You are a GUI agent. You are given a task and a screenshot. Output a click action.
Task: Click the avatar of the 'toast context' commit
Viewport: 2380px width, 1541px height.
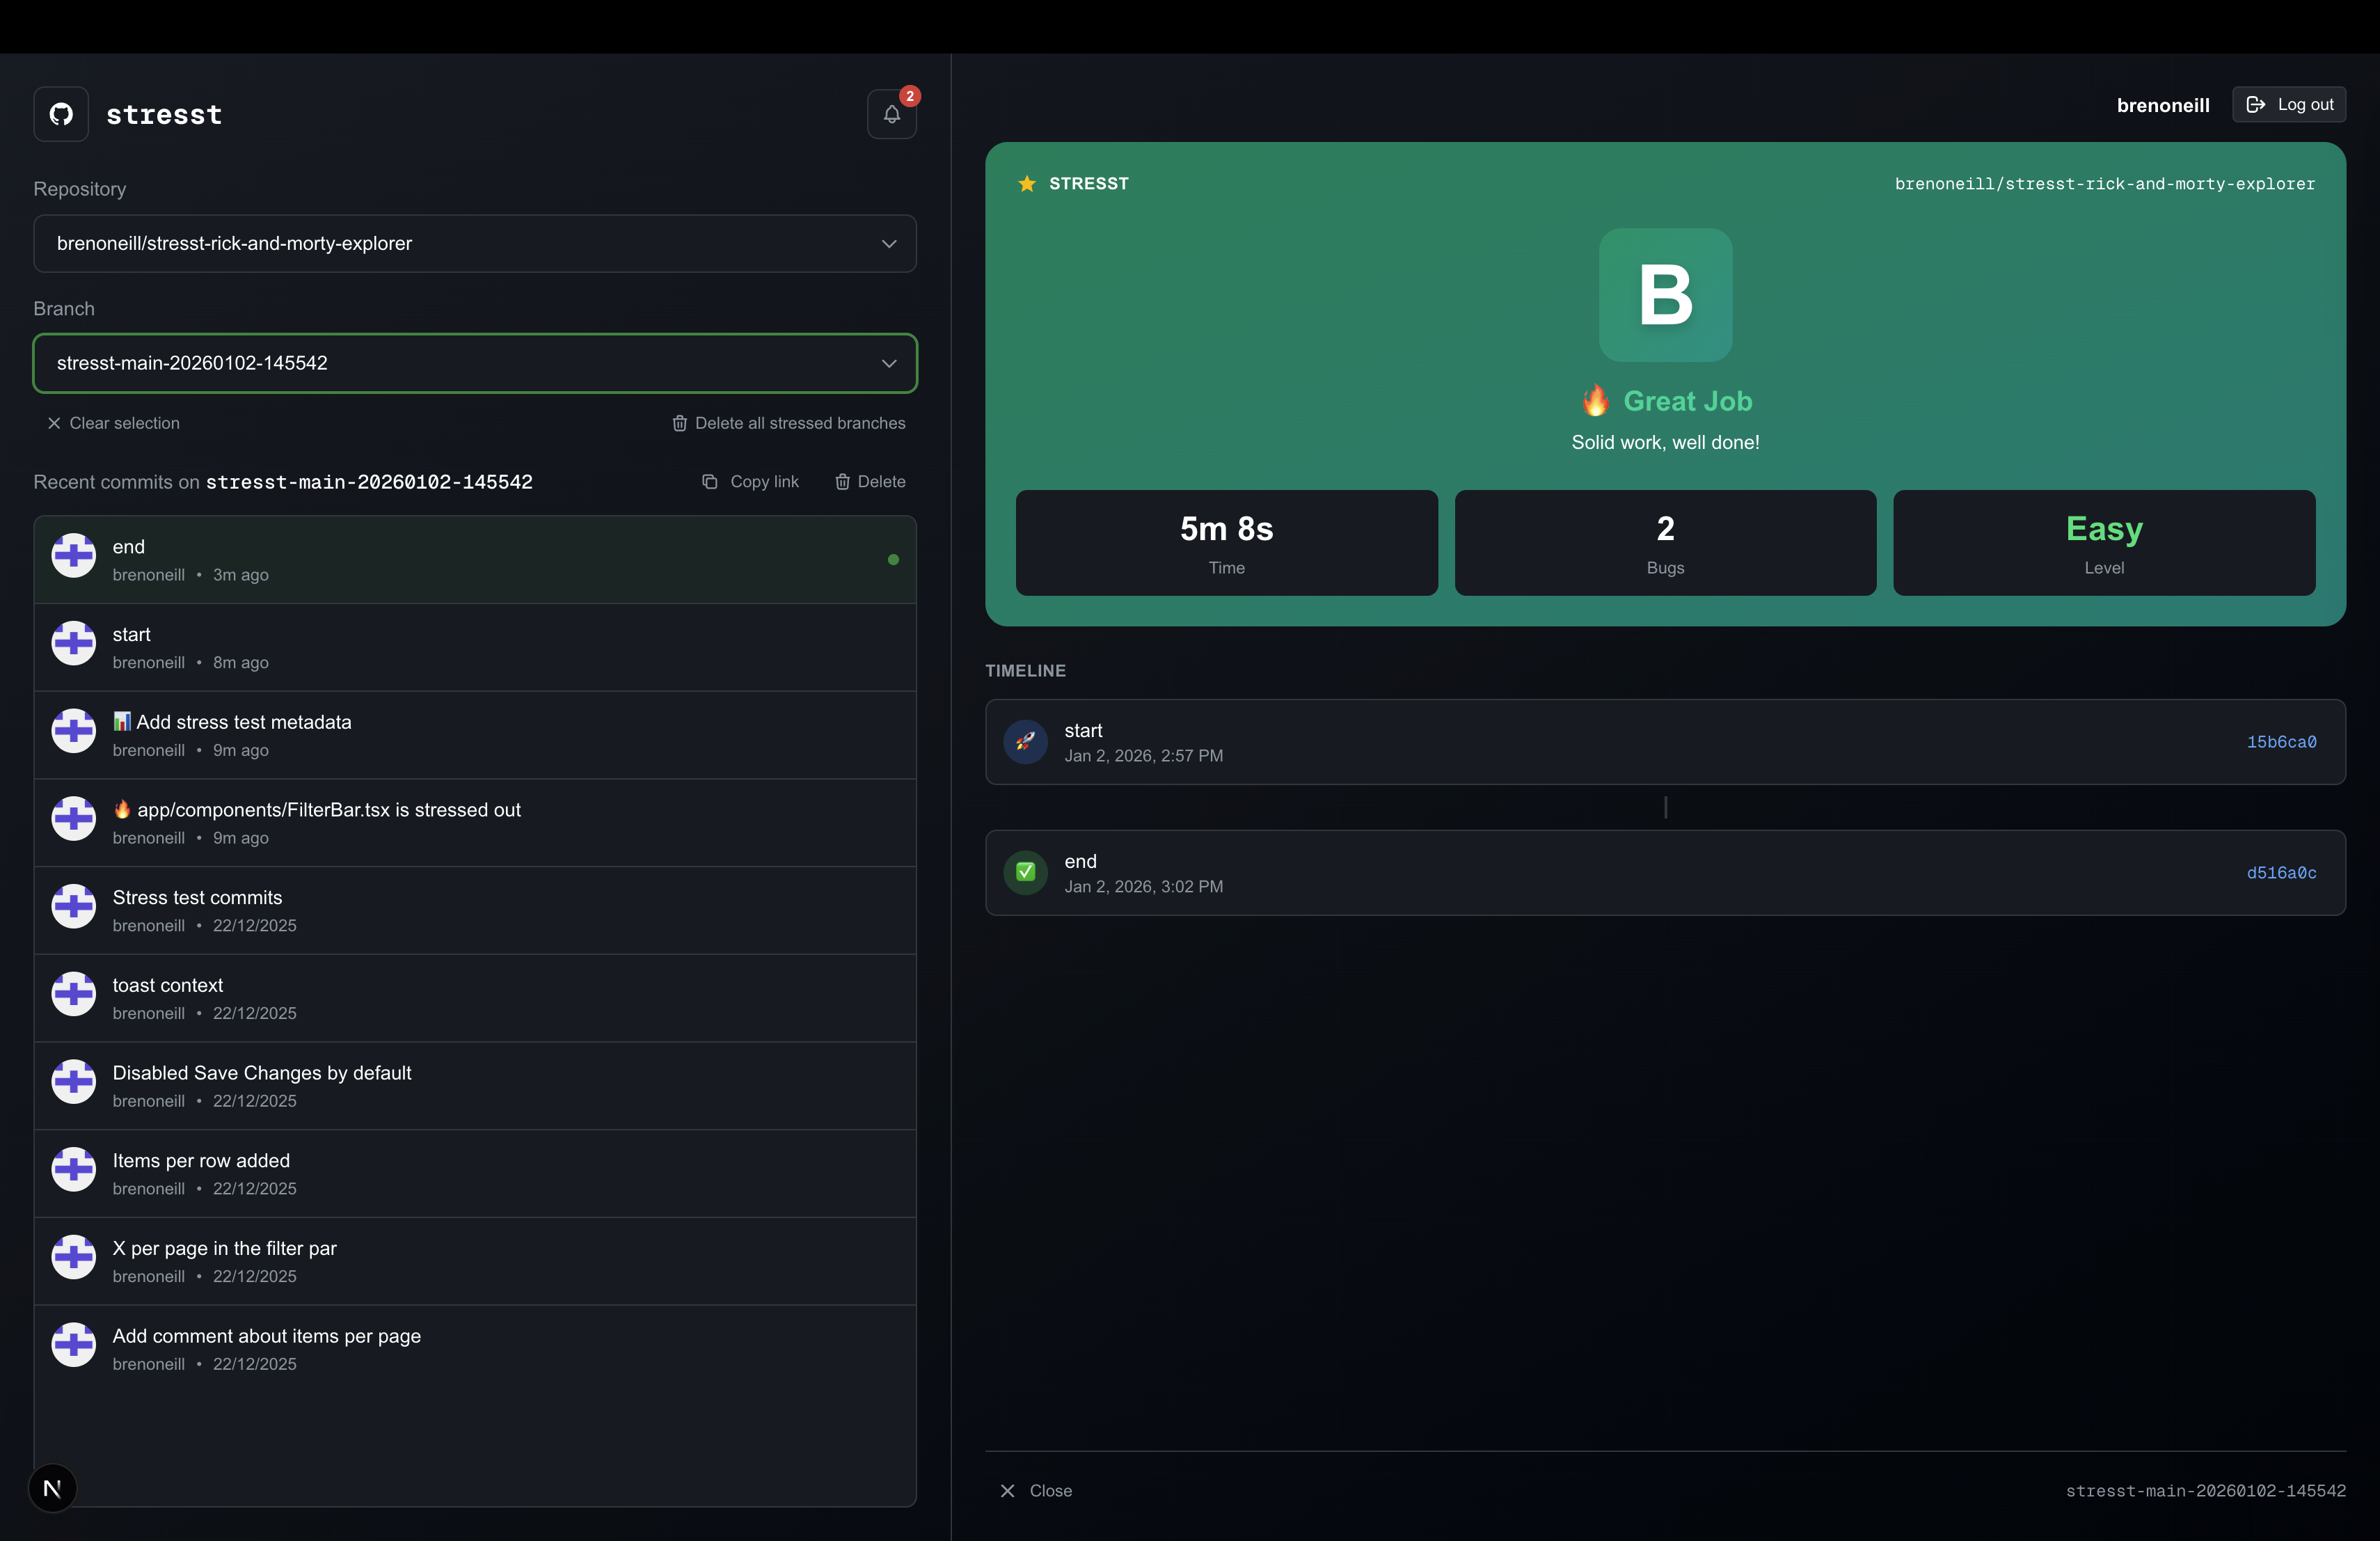coord(74,994)
